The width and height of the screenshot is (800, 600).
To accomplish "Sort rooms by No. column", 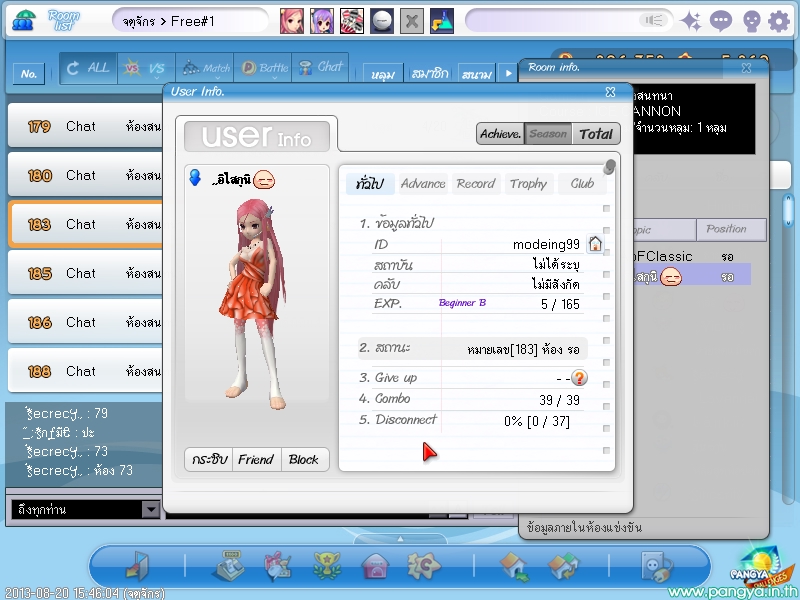I will [x=29, y=74].
